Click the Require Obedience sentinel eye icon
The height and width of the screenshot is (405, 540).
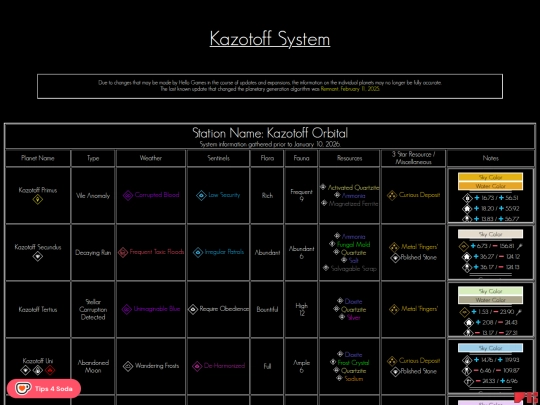[193, 309]
